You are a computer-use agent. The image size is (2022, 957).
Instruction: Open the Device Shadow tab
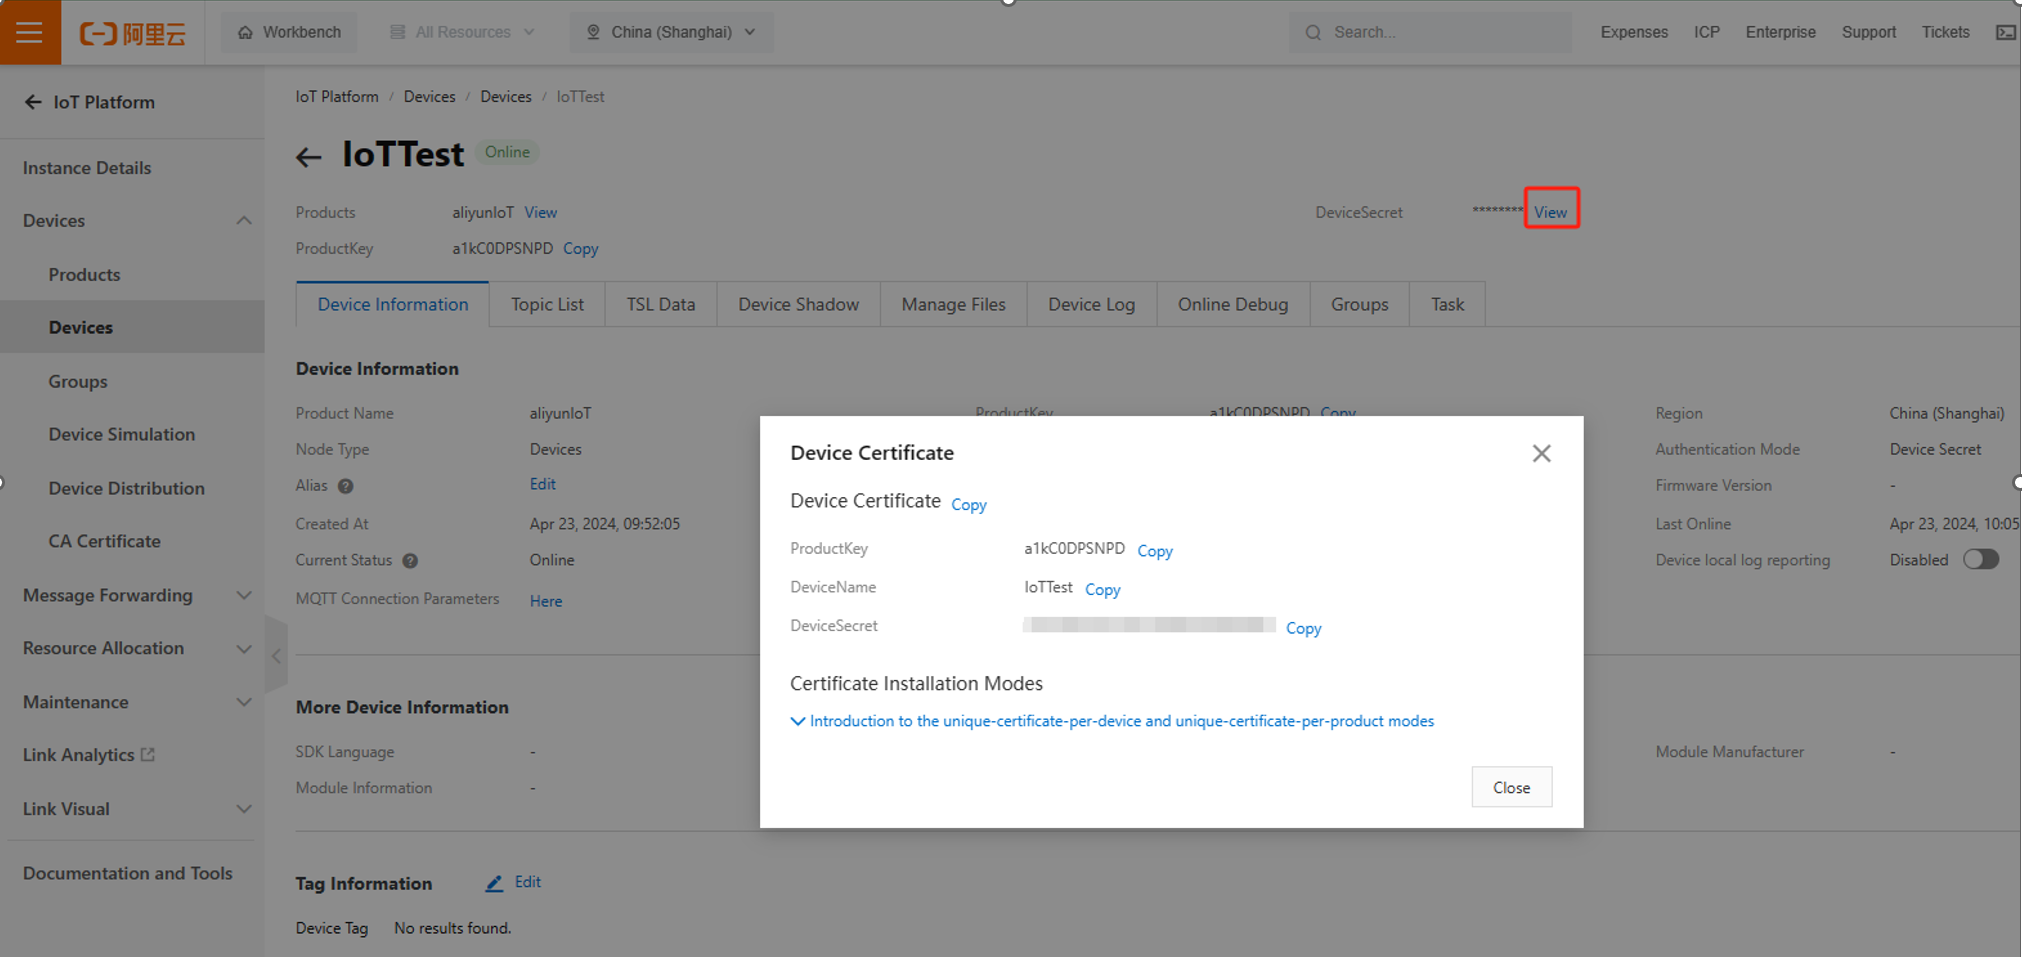tap(798, 304)
